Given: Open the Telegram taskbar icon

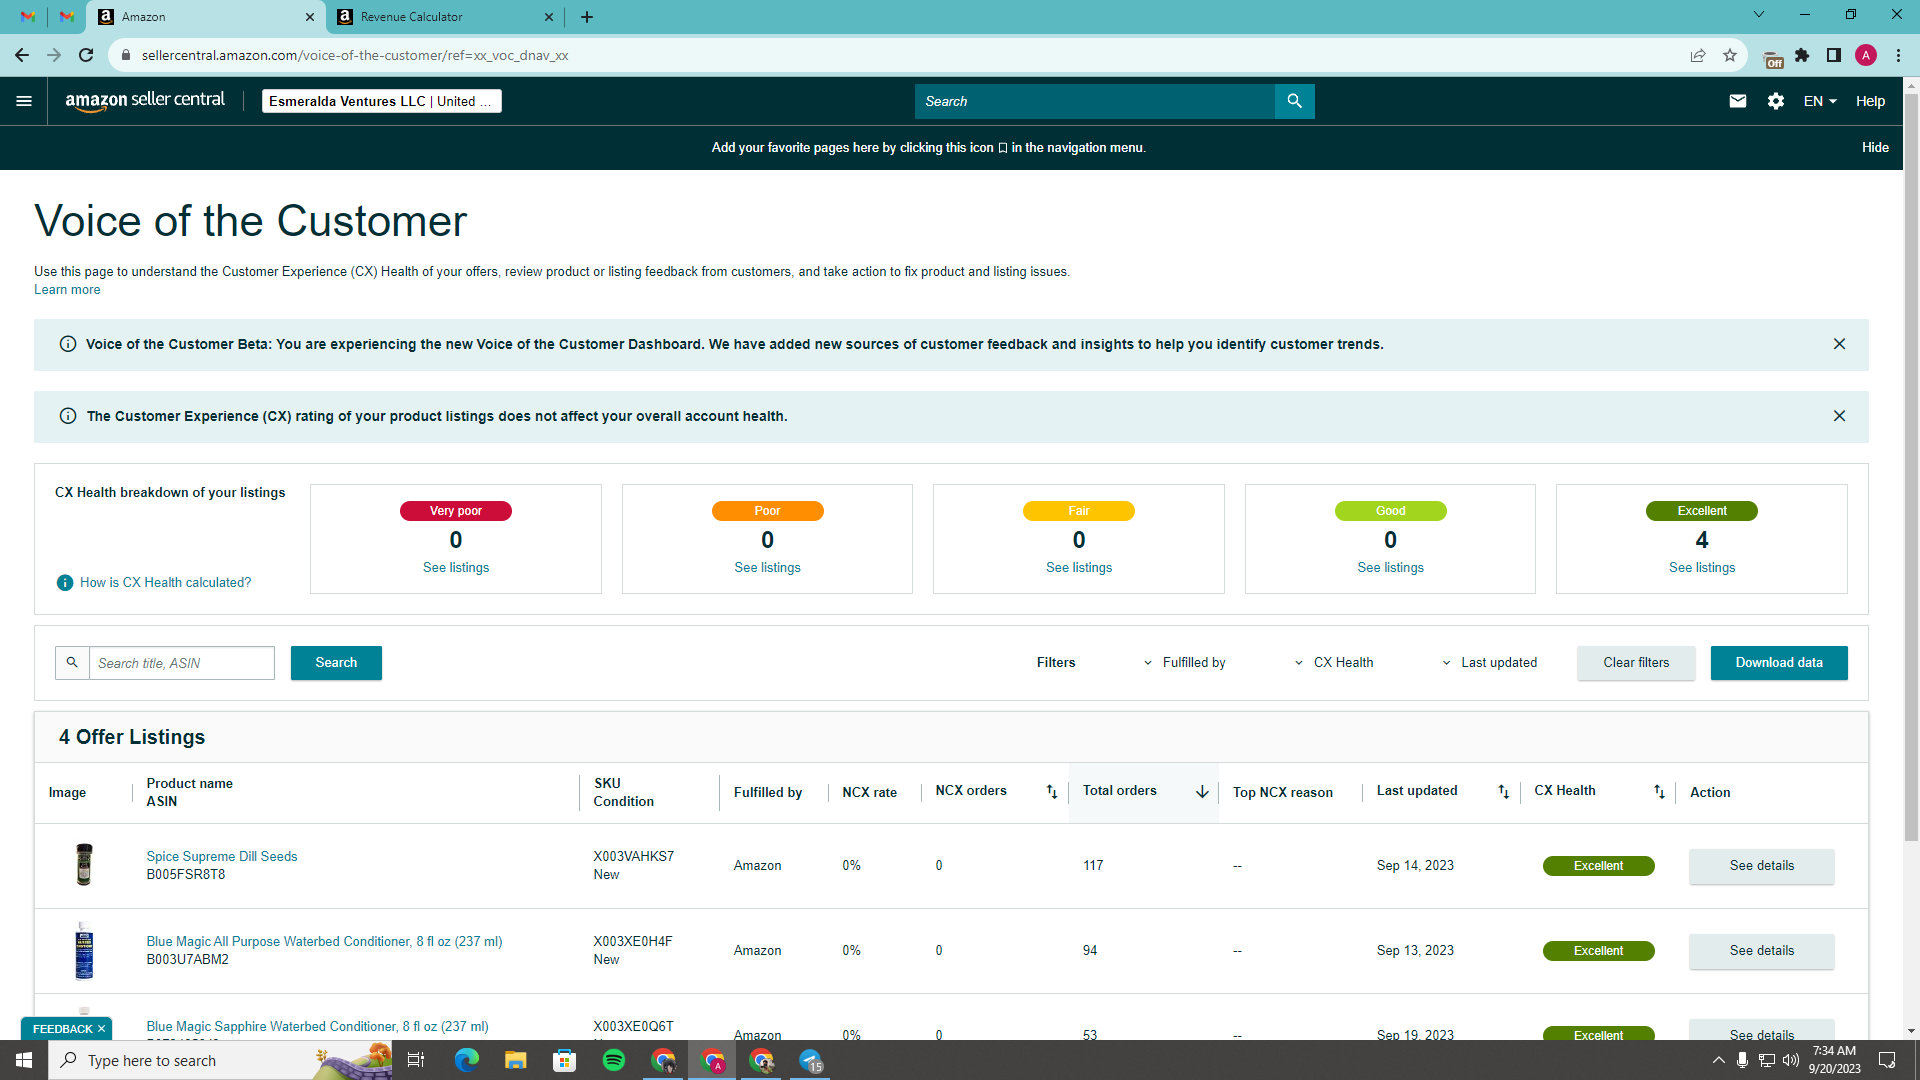Looking at the screenshot, I should click(811, 1060).
